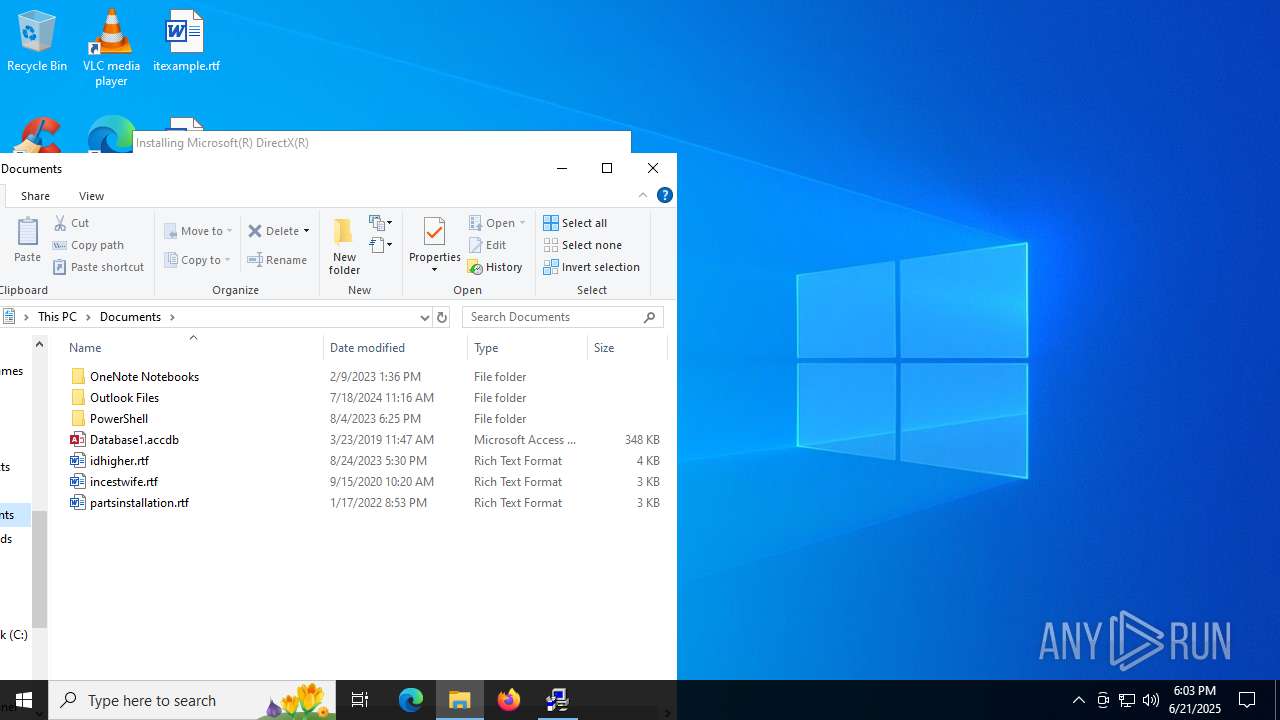Click Select all
The height and width of the screenshot is (720, 1280).
click(x=576, y=223)
